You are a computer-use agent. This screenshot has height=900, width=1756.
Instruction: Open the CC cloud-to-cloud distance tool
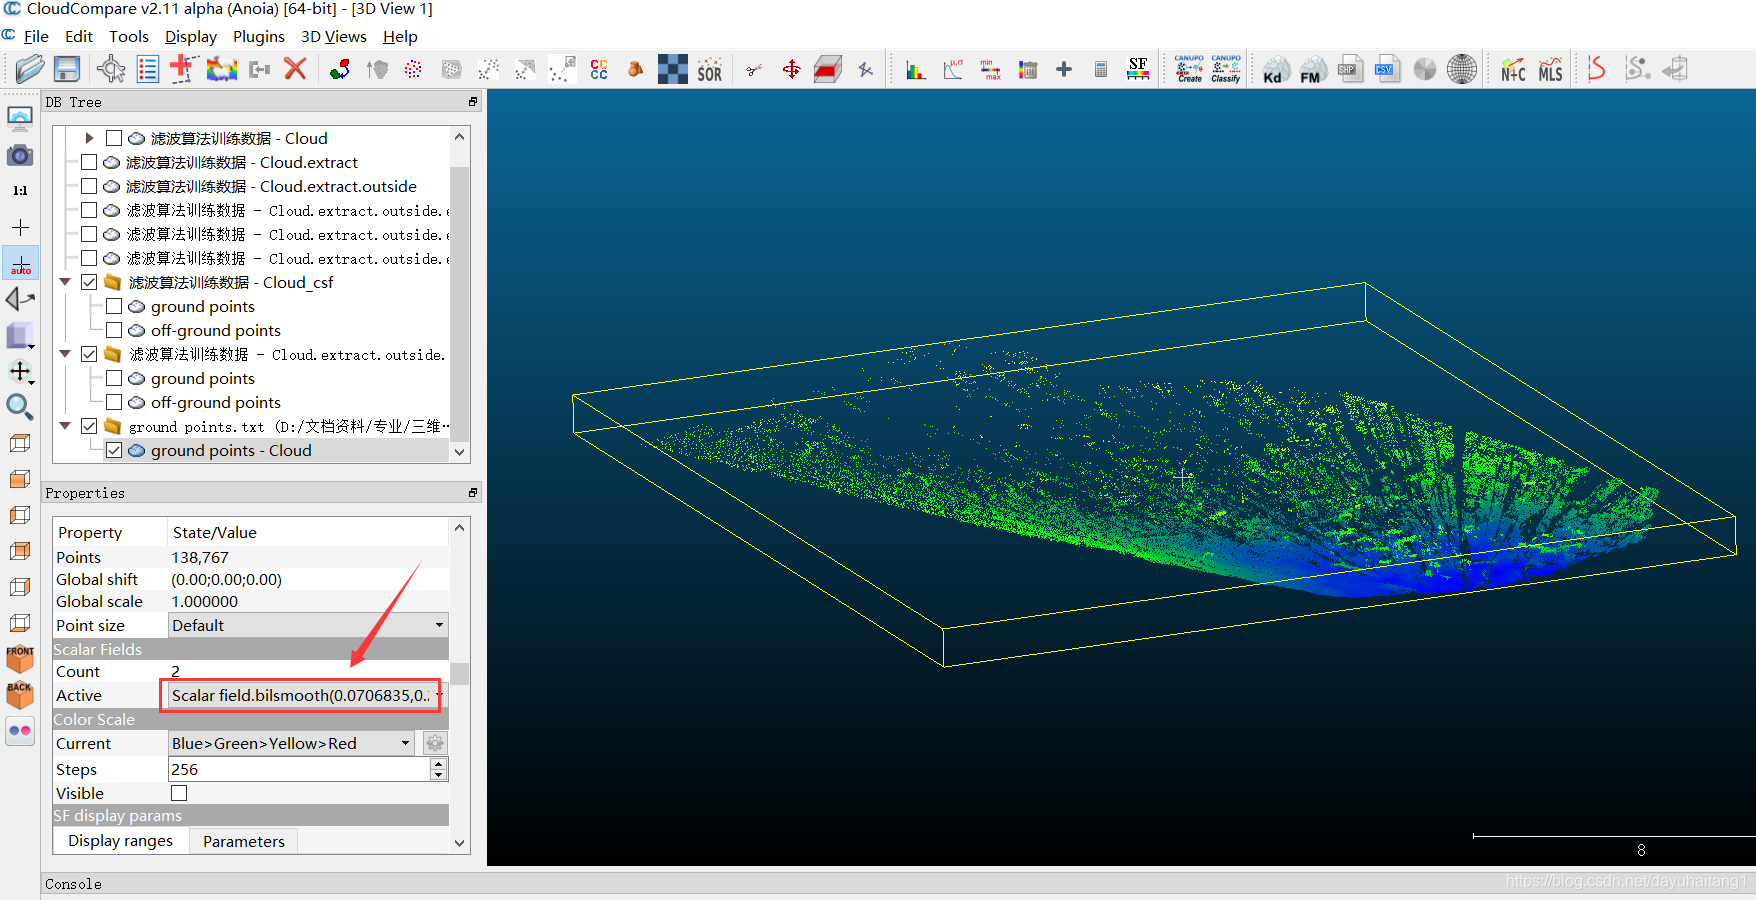(x=599, y=69)
